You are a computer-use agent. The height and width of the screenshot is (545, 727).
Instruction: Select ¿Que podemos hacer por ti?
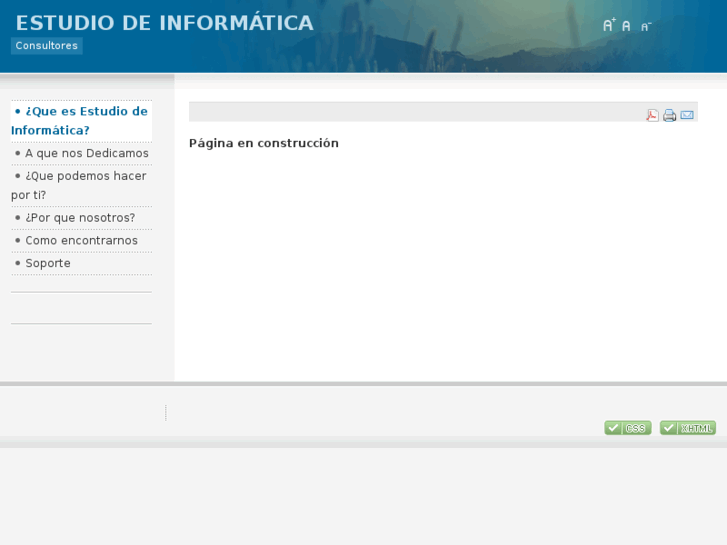point(82,186)
